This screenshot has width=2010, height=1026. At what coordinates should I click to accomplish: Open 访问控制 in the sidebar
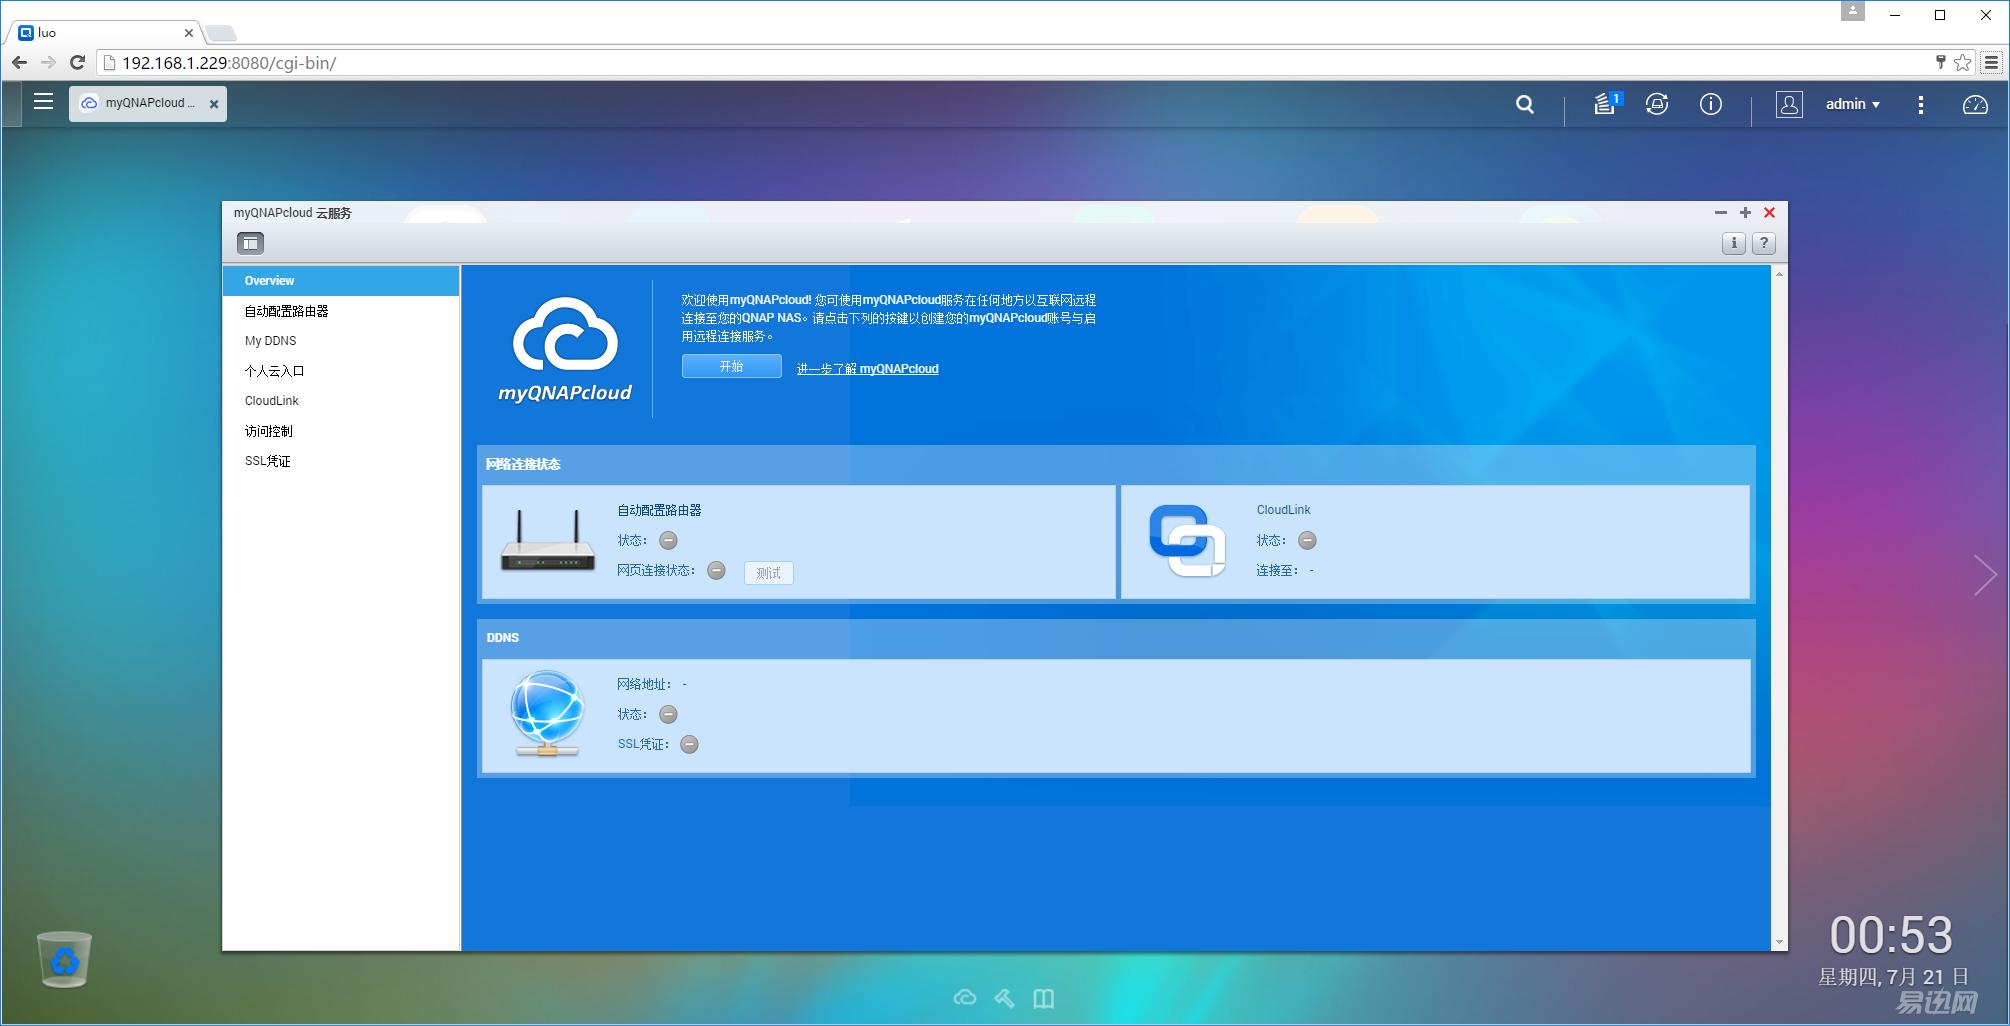341,431
